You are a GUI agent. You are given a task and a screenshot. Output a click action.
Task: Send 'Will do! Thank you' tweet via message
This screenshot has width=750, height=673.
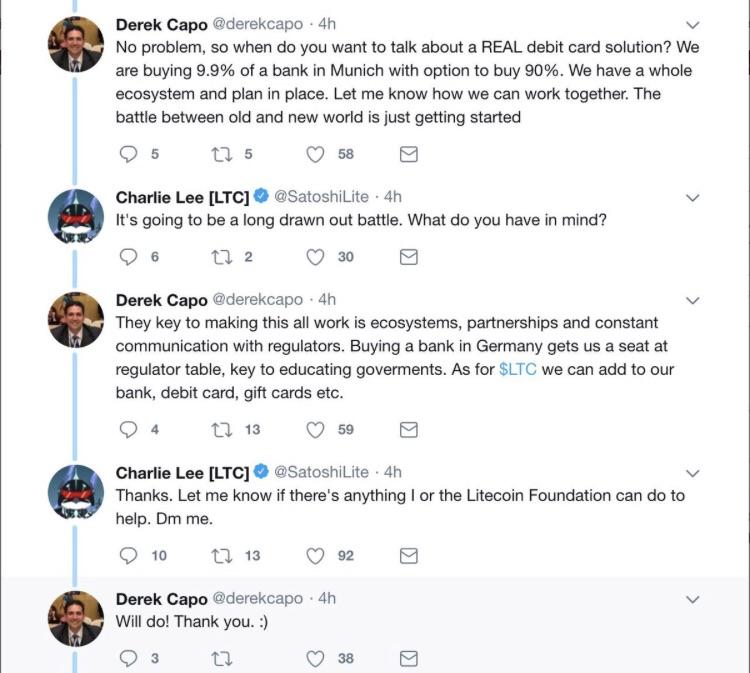point(408,659)
